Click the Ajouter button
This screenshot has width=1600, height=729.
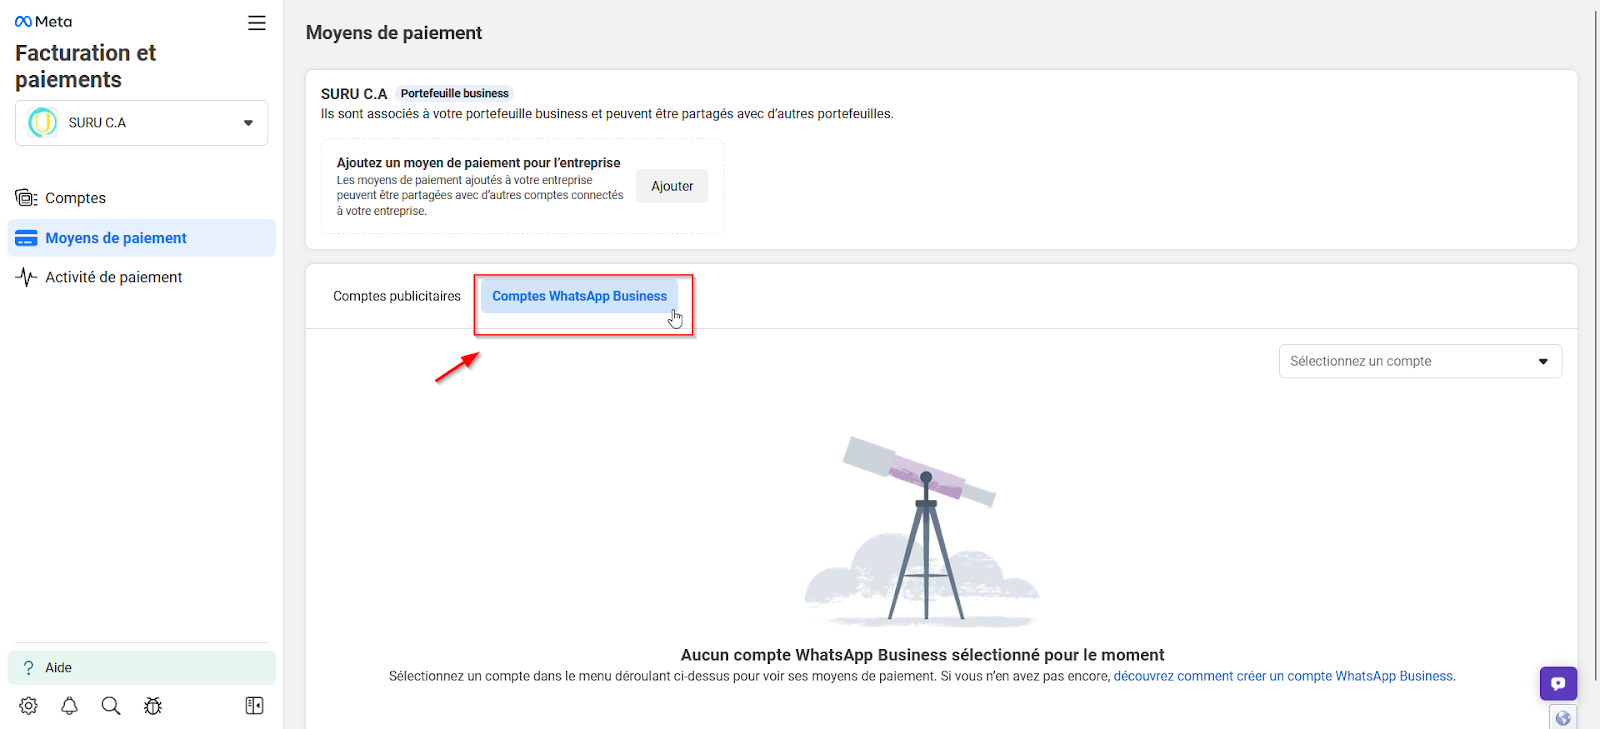pyautogui.click(x=672, y=186)
